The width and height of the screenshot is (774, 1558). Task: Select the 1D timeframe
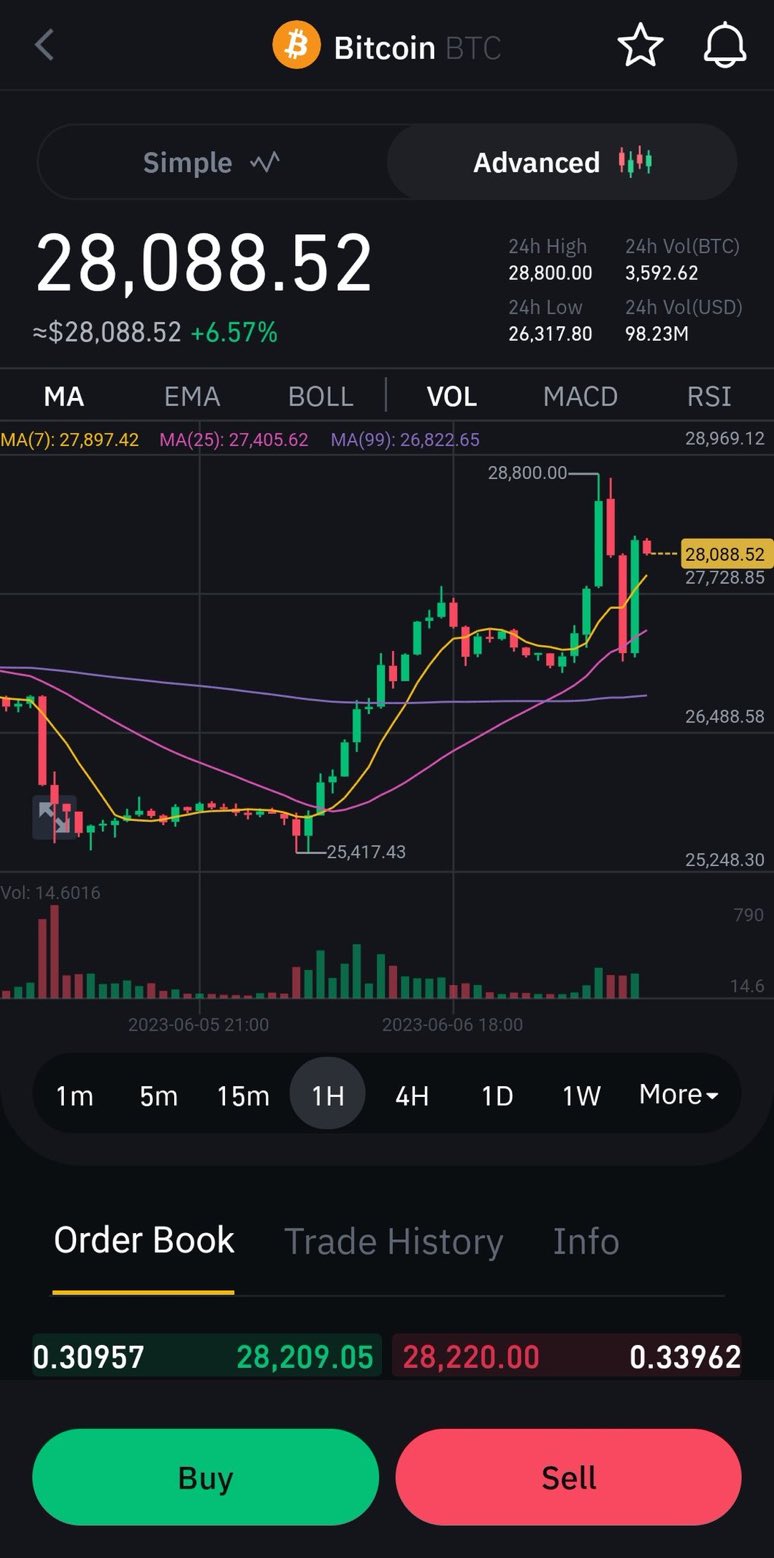coord(497,1095)
